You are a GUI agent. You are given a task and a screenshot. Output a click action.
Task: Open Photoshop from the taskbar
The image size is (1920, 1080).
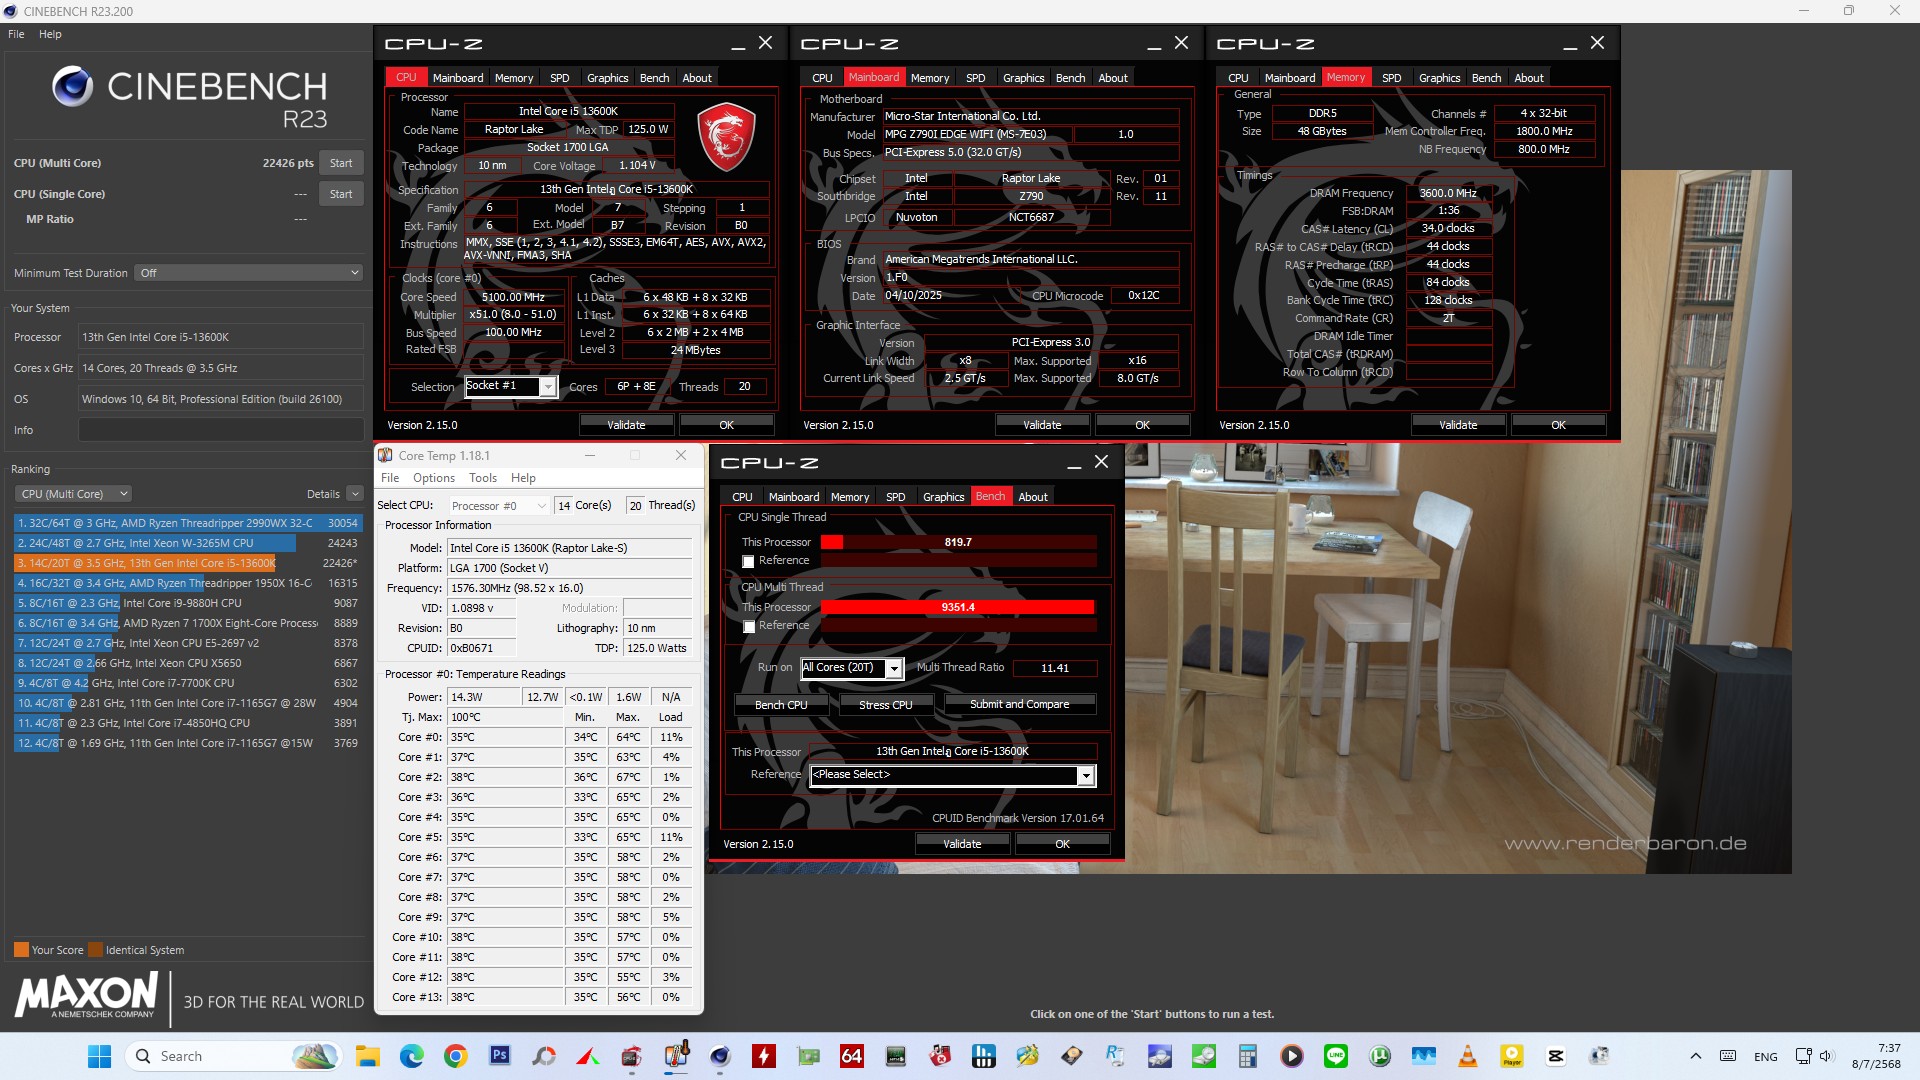tap(500, 1056)
